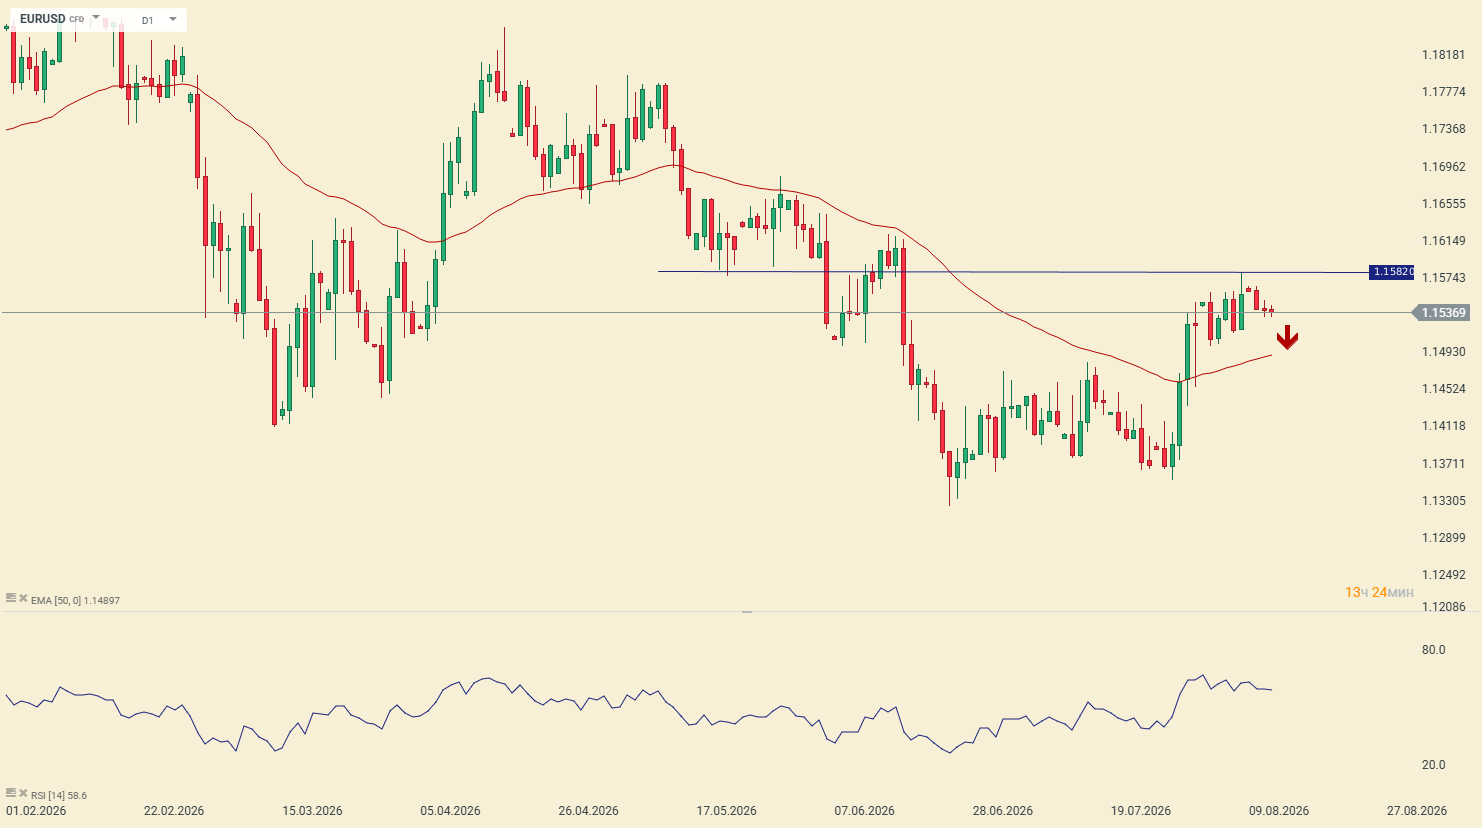Open the EURUSD symbol dropdown arrow

pyautogui.click(x=96, y=18)
